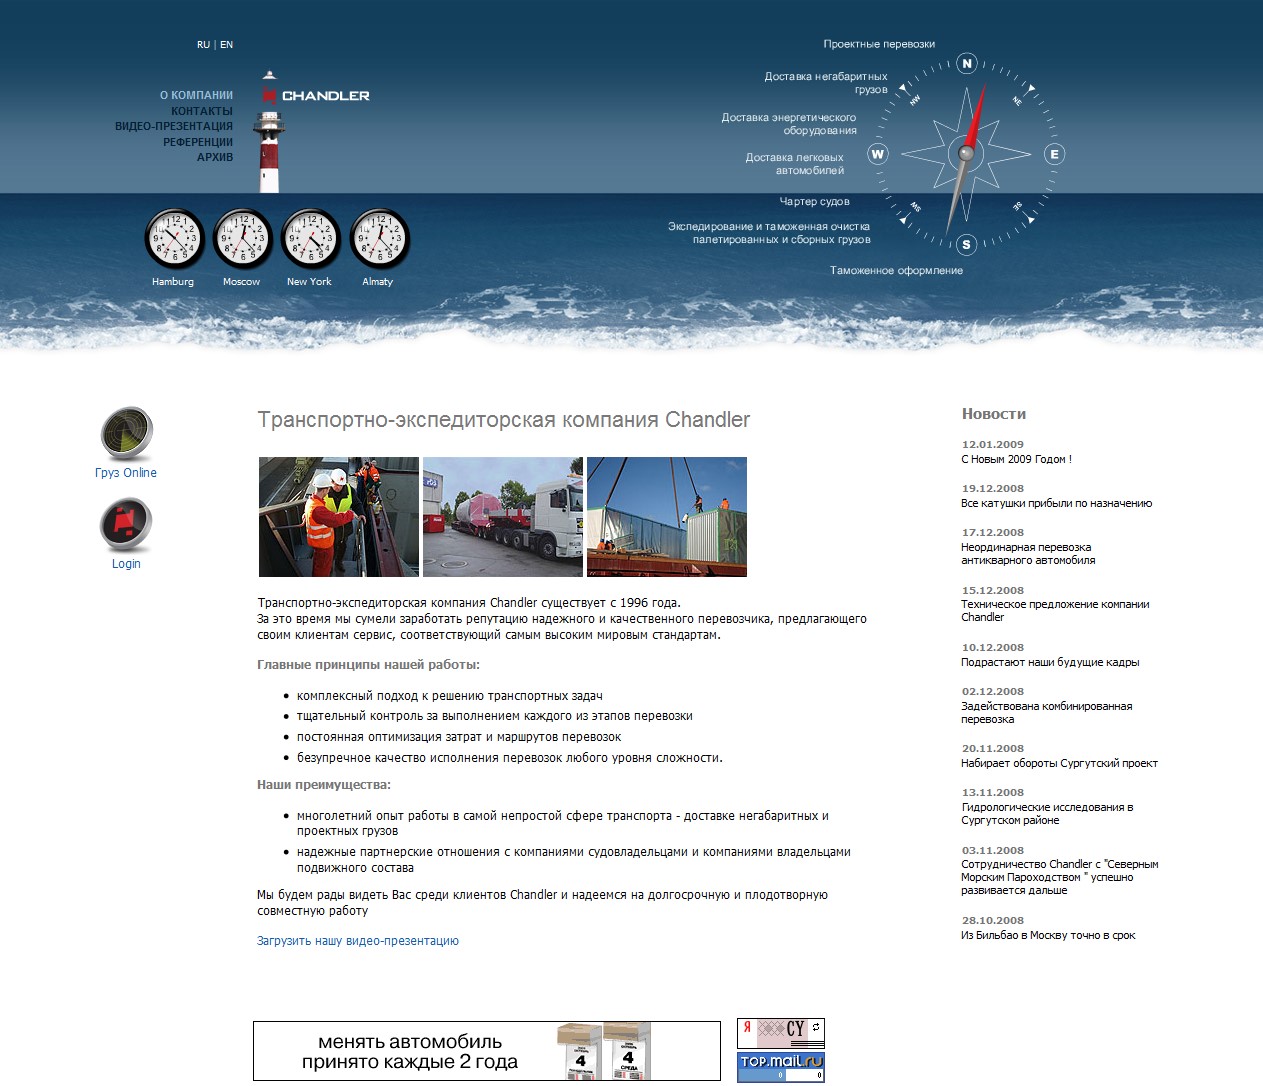This screenshot has height=1086, width=1263.
Task: Open news Задействована комбинированная перевозка
Action: click(1047, 713)
